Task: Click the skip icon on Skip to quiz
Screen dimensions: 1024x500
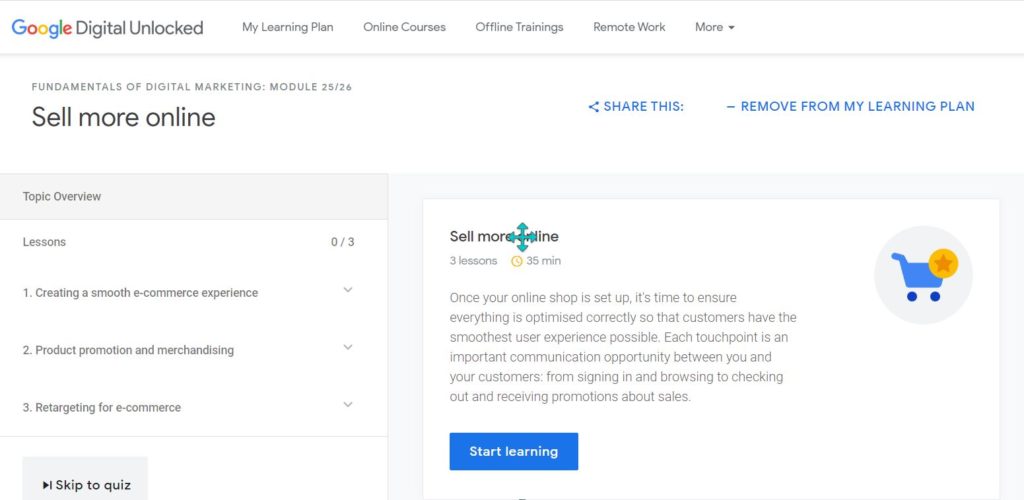Action: 47,485
